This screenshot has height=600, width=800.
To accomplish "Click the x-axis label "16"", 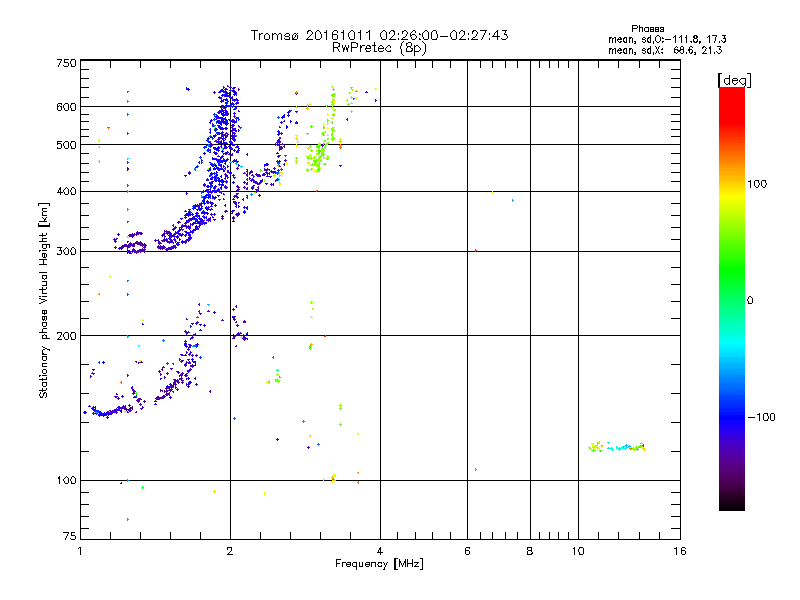I will click(680, 551).
